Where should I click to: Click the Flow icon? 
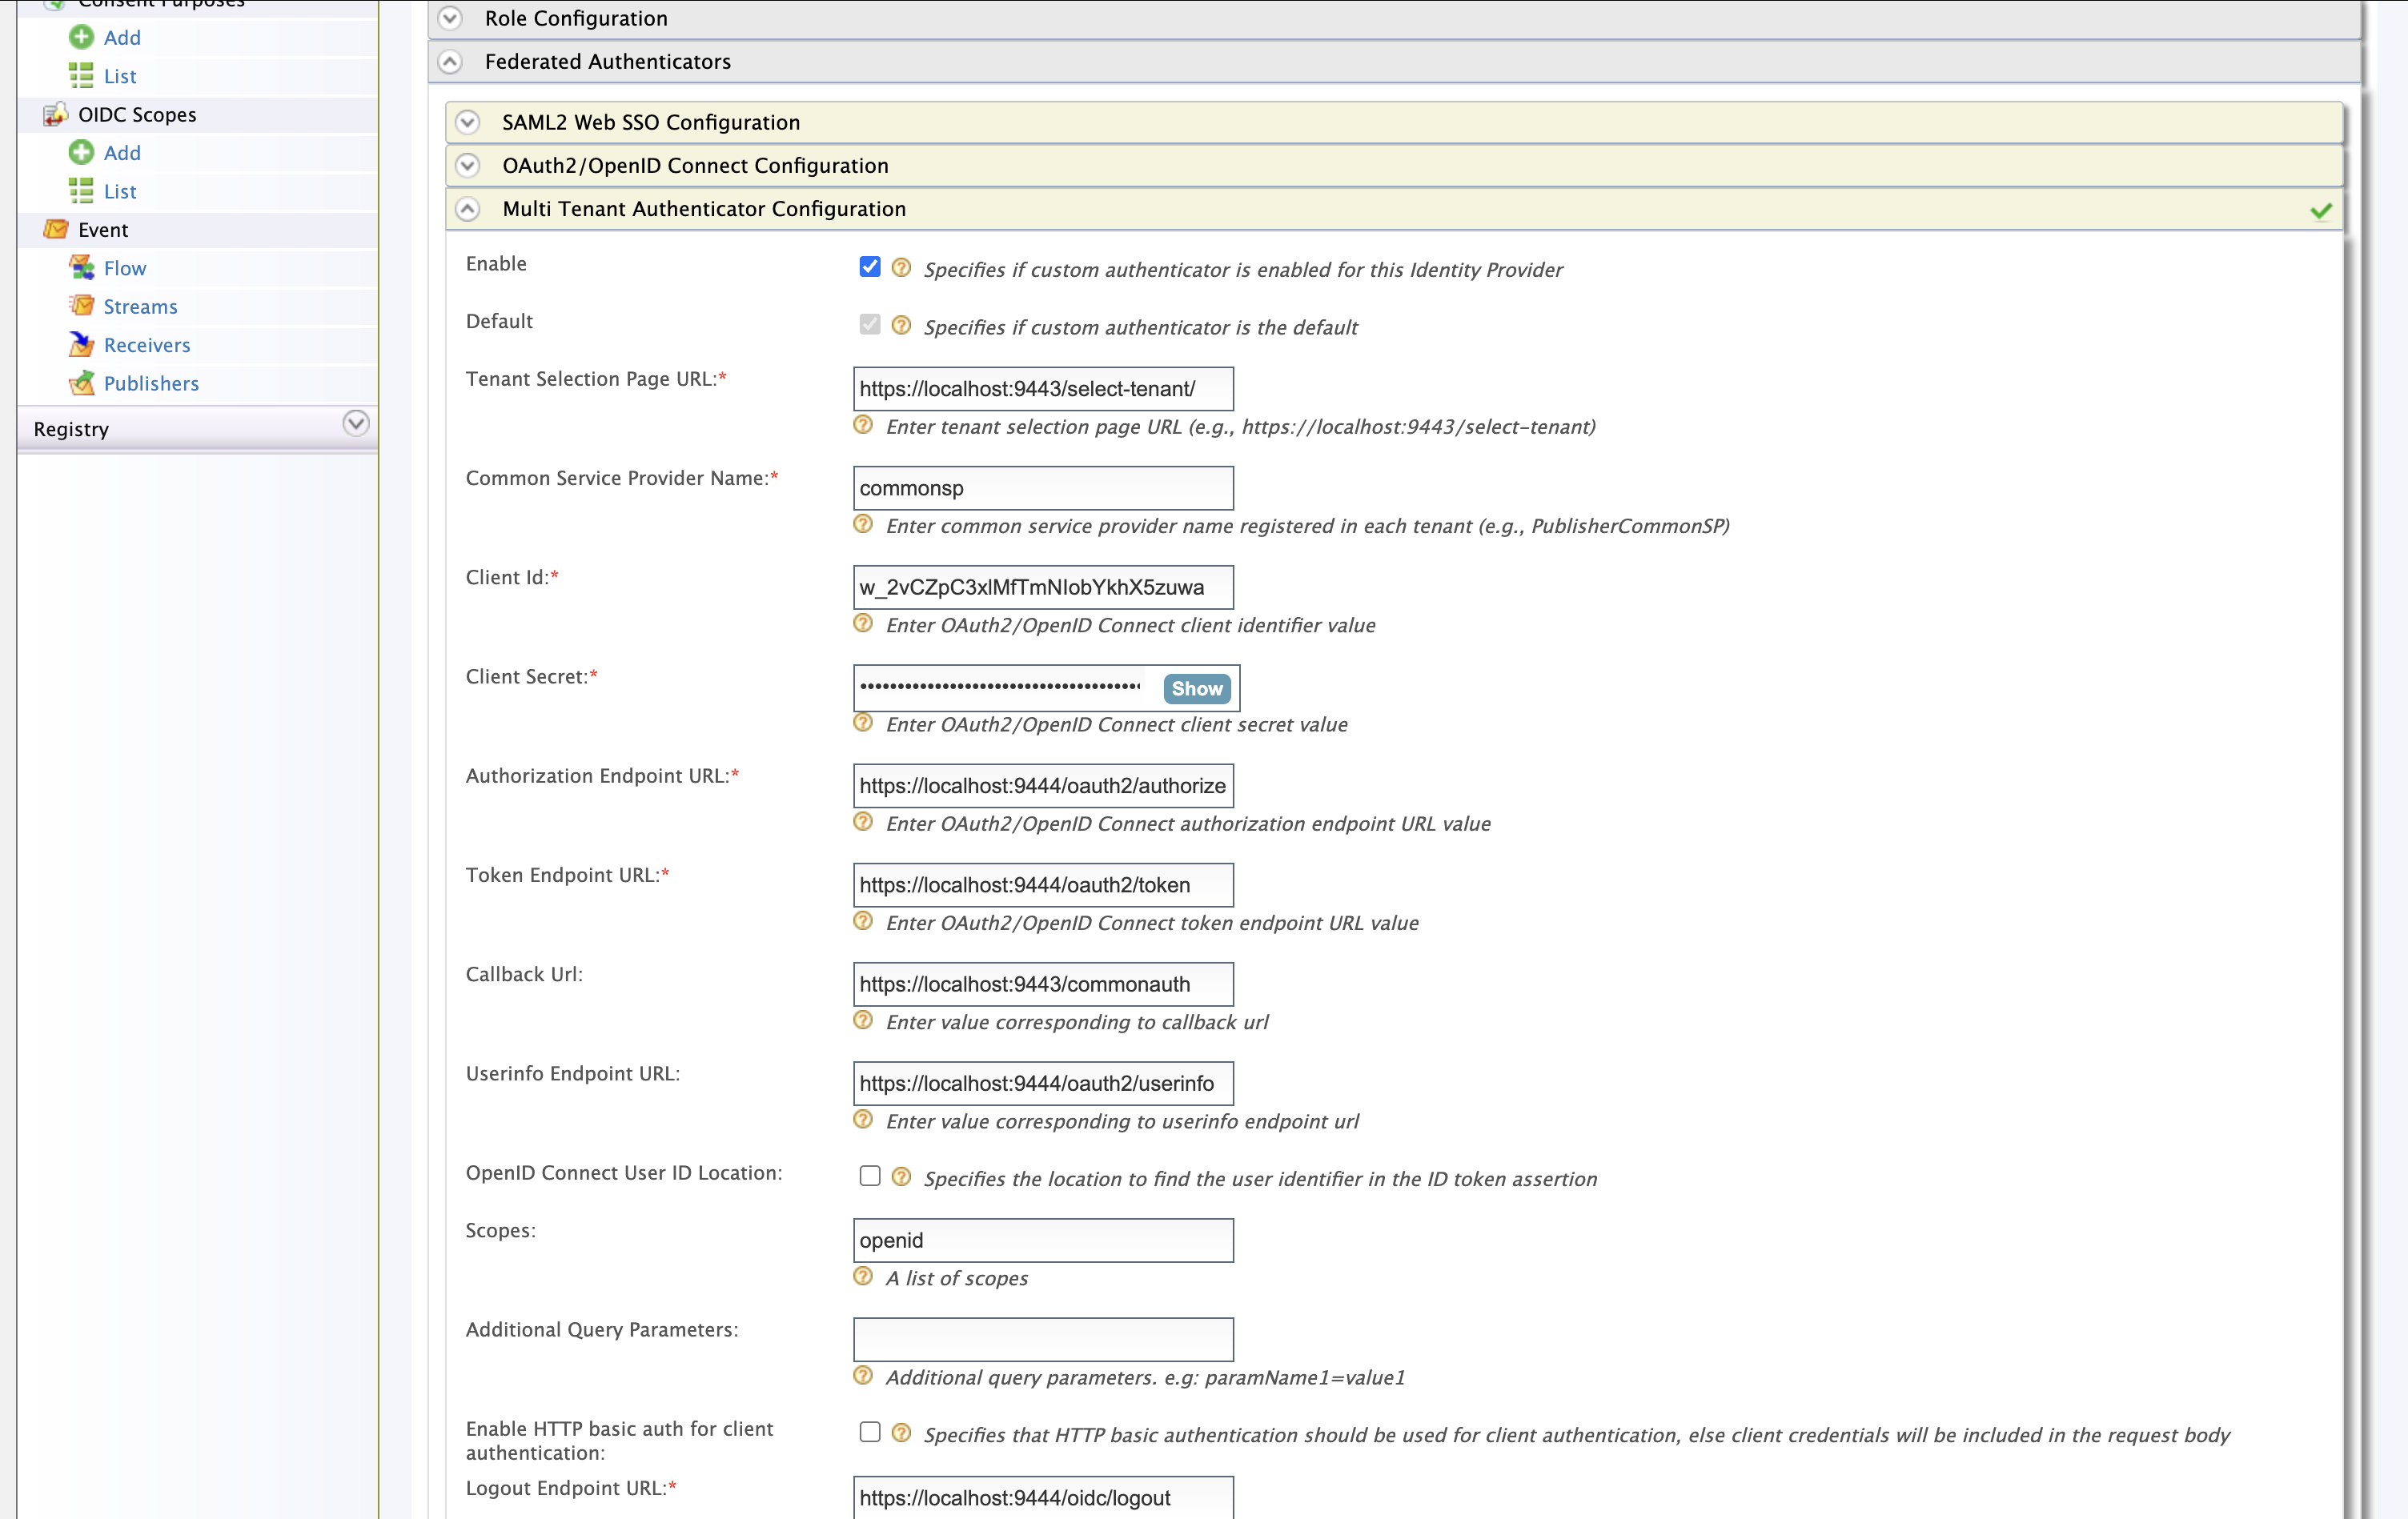tap(81, 267)
